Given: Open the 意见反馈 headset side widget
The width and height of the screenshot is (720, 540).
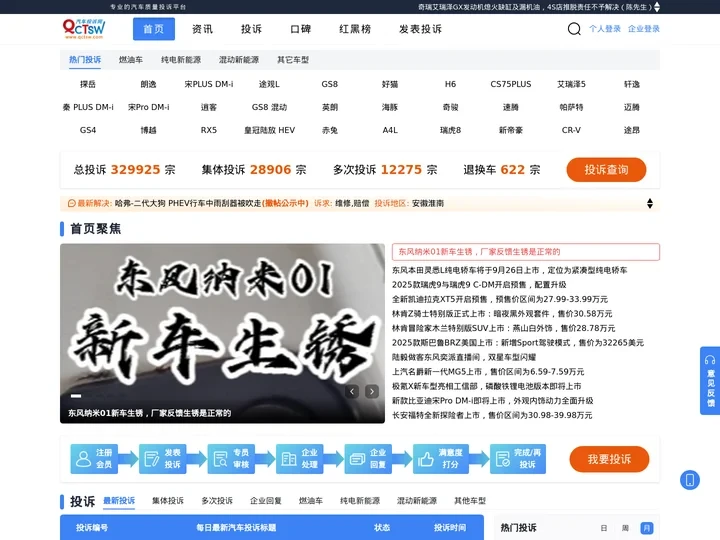Looking at the screenshot, I should [710, 381].
